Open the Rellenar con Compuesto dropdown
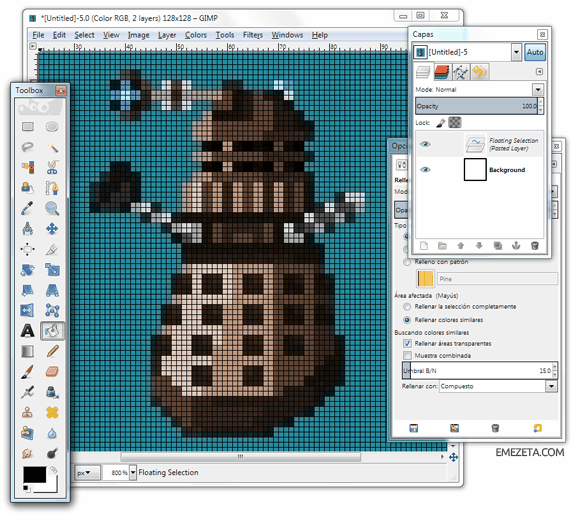 tap(551, 386)
